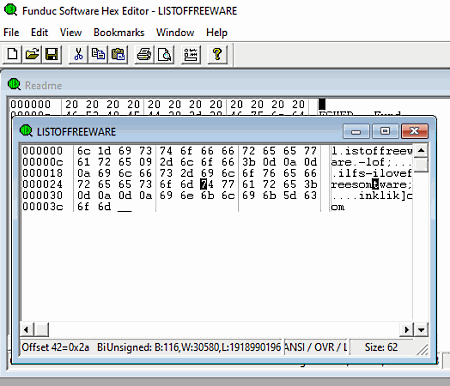This screenshot has height=386, width=450.
Task: Click offset label 000030
Action: coord(42,195)
